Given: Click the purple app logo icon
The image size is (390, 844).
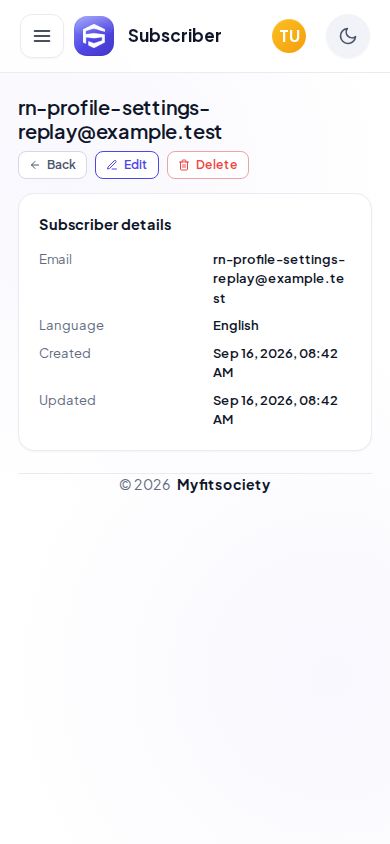Looking at the screenshot, I should click(94, 36).
